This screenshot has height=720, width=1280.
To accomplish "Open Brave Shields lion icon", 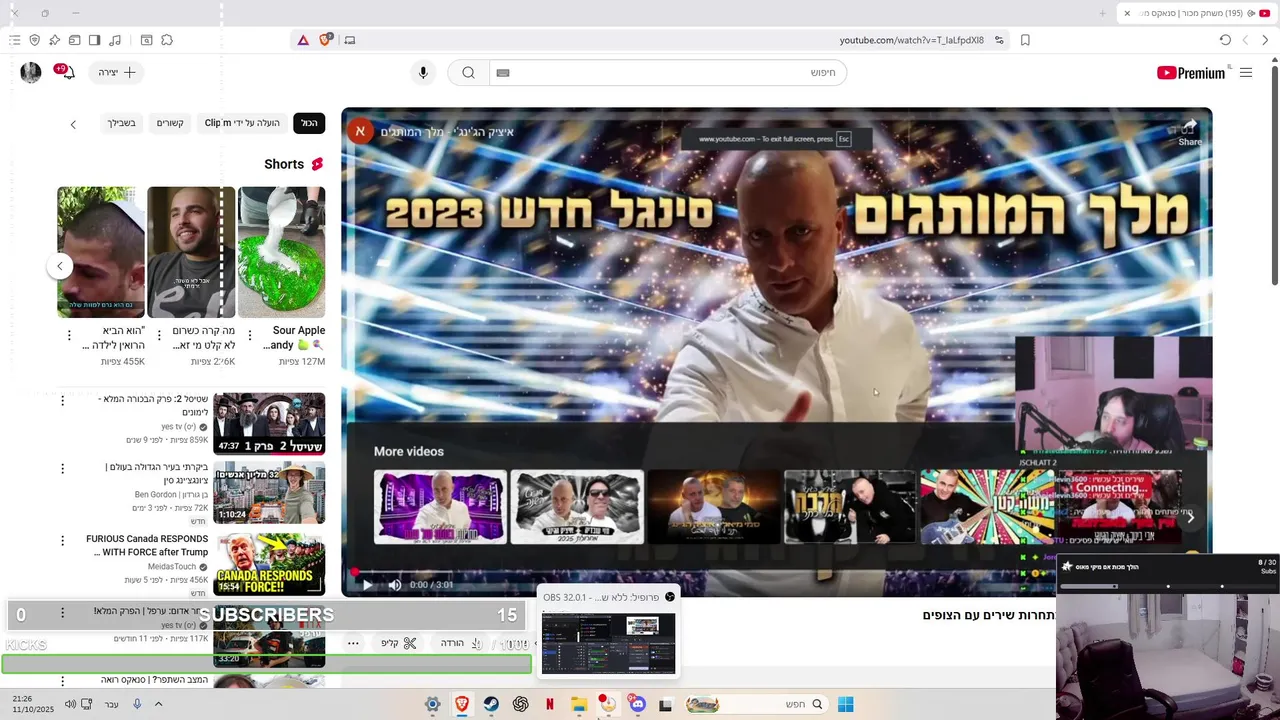I will click(326, 40).
